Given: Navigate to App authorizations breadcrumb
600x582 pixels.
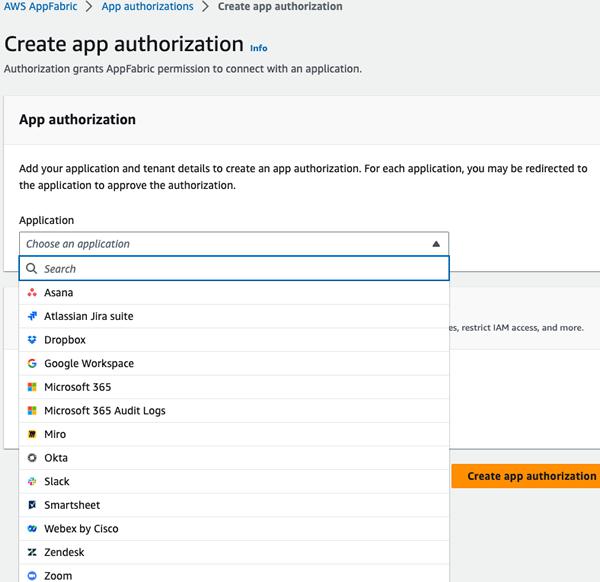Looking at the screenshot, I should [150, 7].
